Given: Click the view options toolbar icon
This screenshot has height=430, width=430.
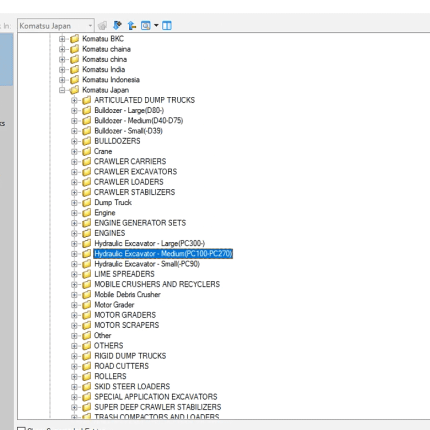Looking at the screenshot, I should point(146,25).
